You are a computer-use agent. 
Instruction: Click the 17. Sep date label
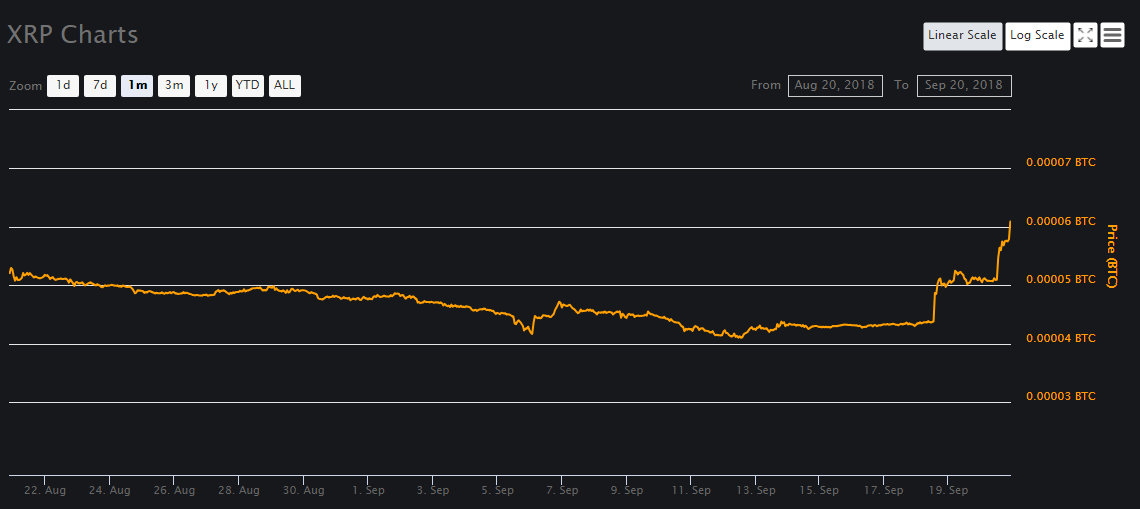[883, 491]
